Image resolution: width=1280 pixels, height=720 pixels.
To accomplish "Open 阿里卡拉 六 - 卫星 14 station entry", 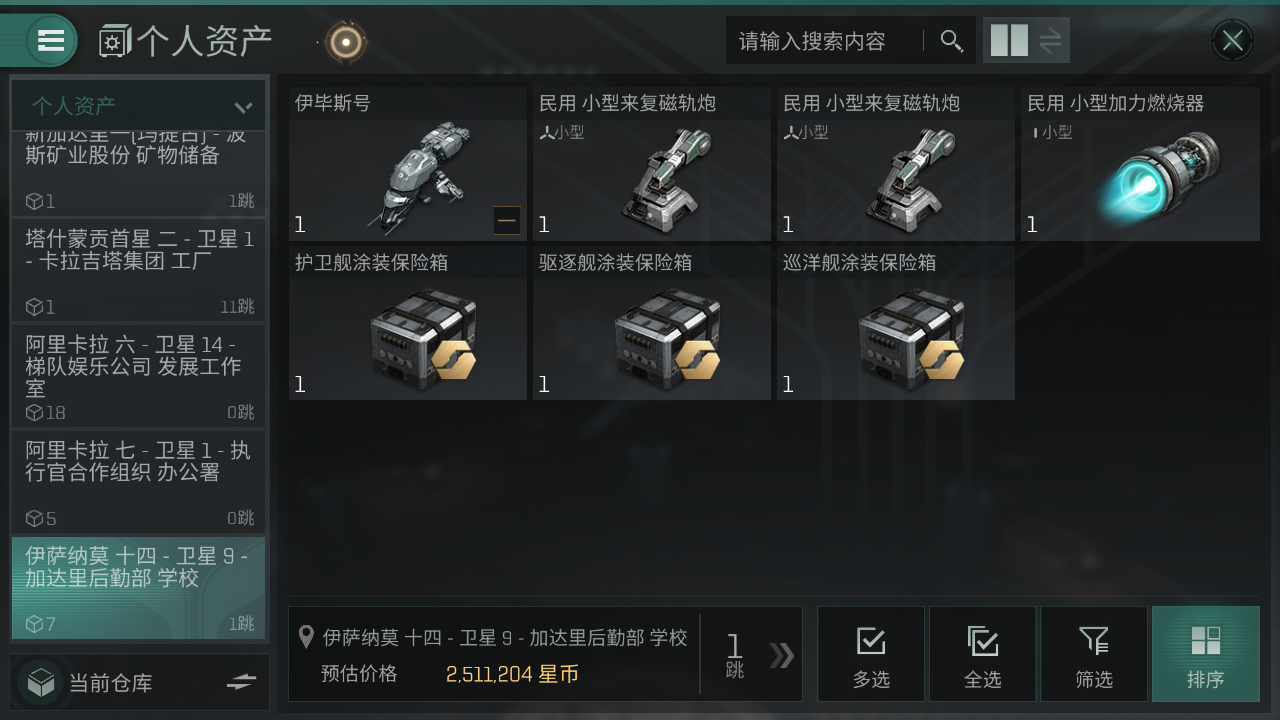I will 139,374.
